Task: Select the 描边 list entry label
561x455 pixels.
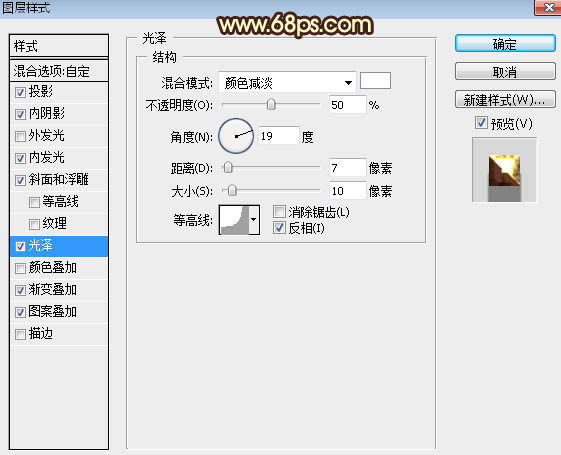Action: [x=40, y=334]
